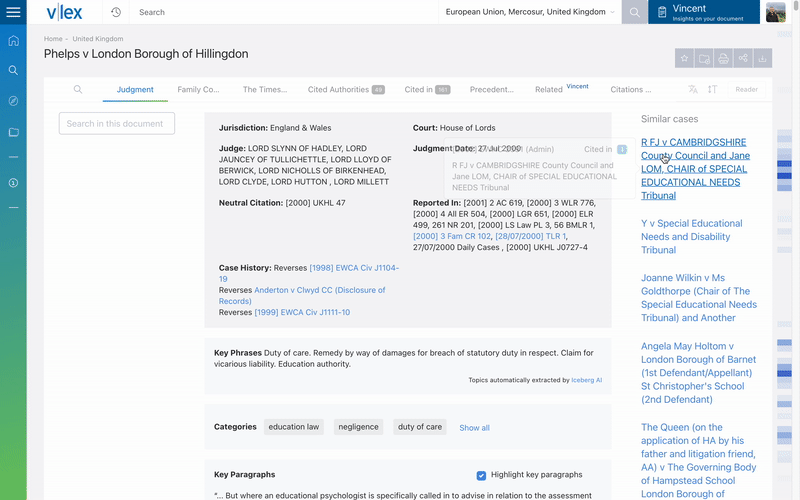
Task: Click the circular info icon in sidebar
Action: click(13, 183)
